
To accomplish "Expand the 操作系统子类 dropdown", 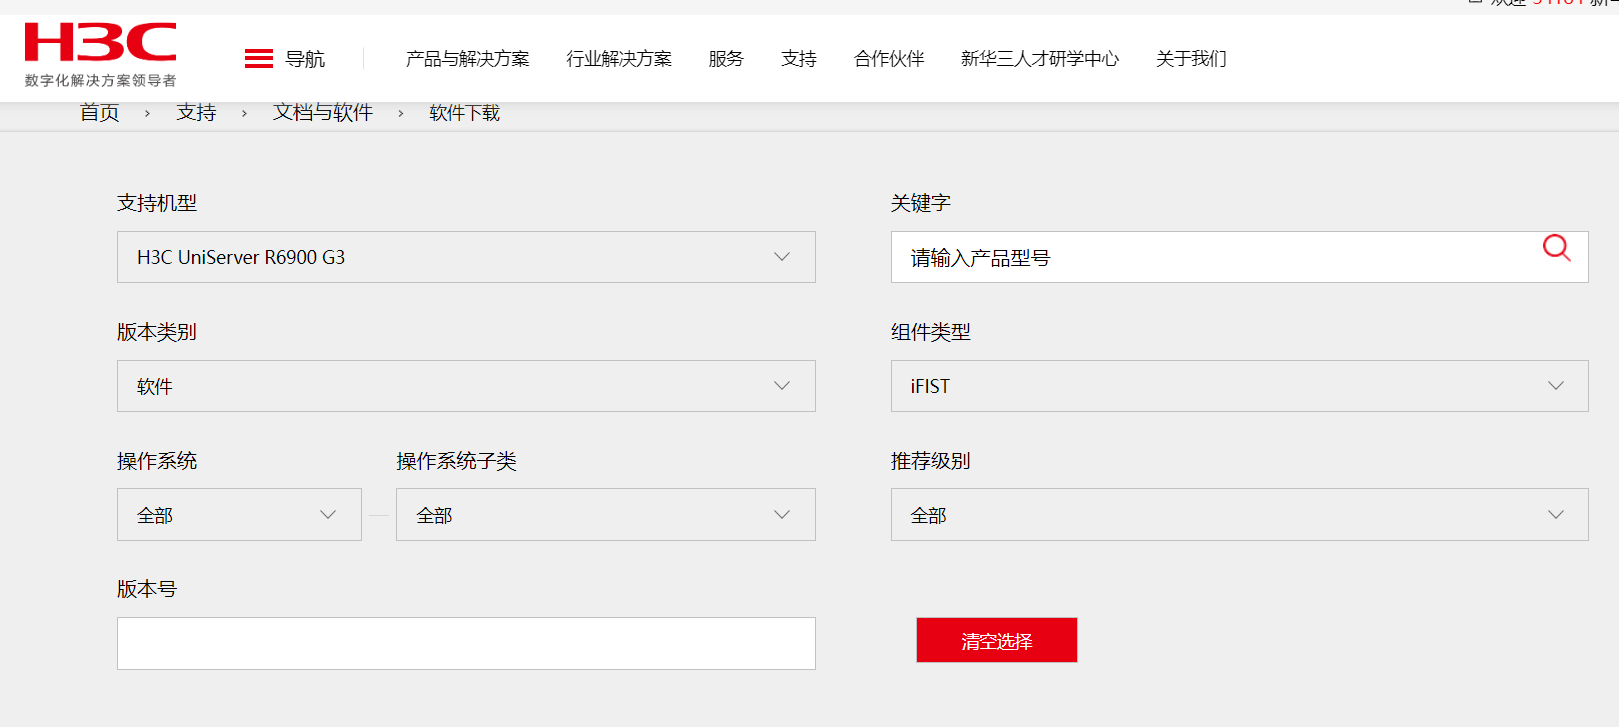I will point(605,515).
